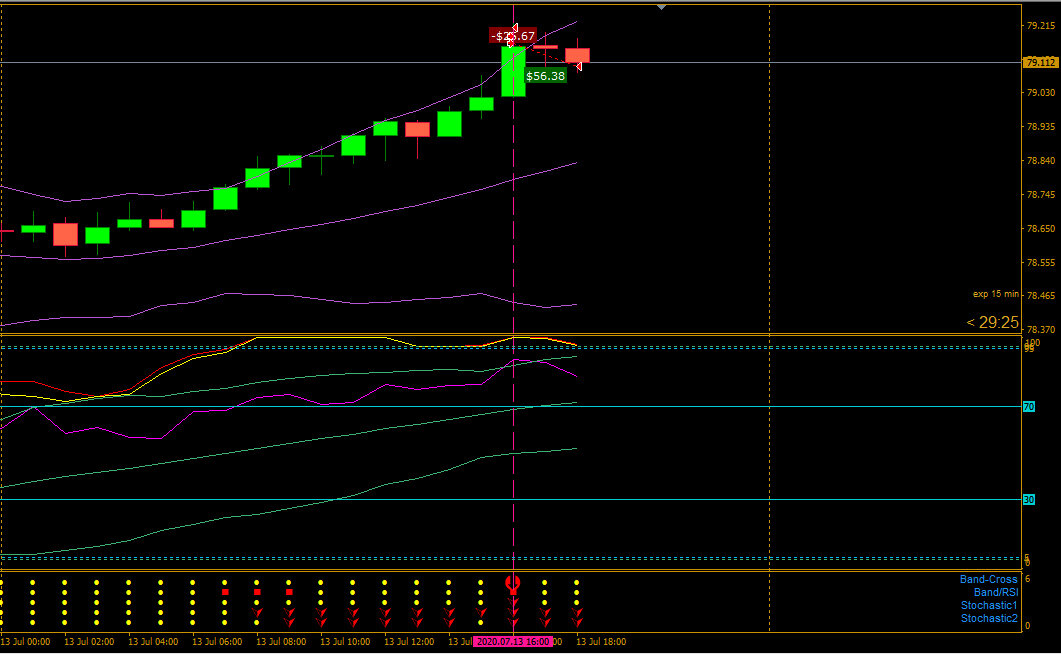Image resolution: width=1061 pixels, height=655 pixels.
Task: Click the 79.215 price scale label
Action: [x=1041, y=26]
